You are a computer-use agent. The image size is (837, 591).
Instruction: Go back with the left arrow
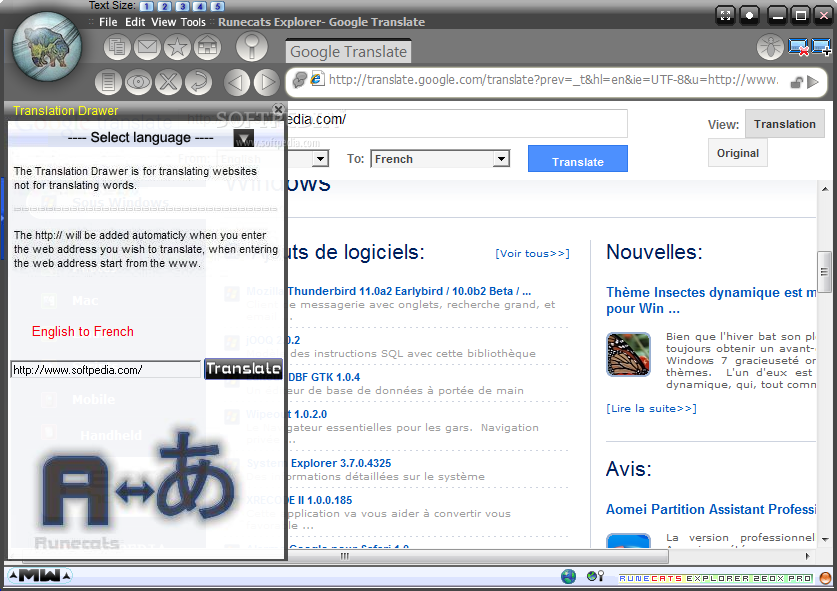pos(236,82)
